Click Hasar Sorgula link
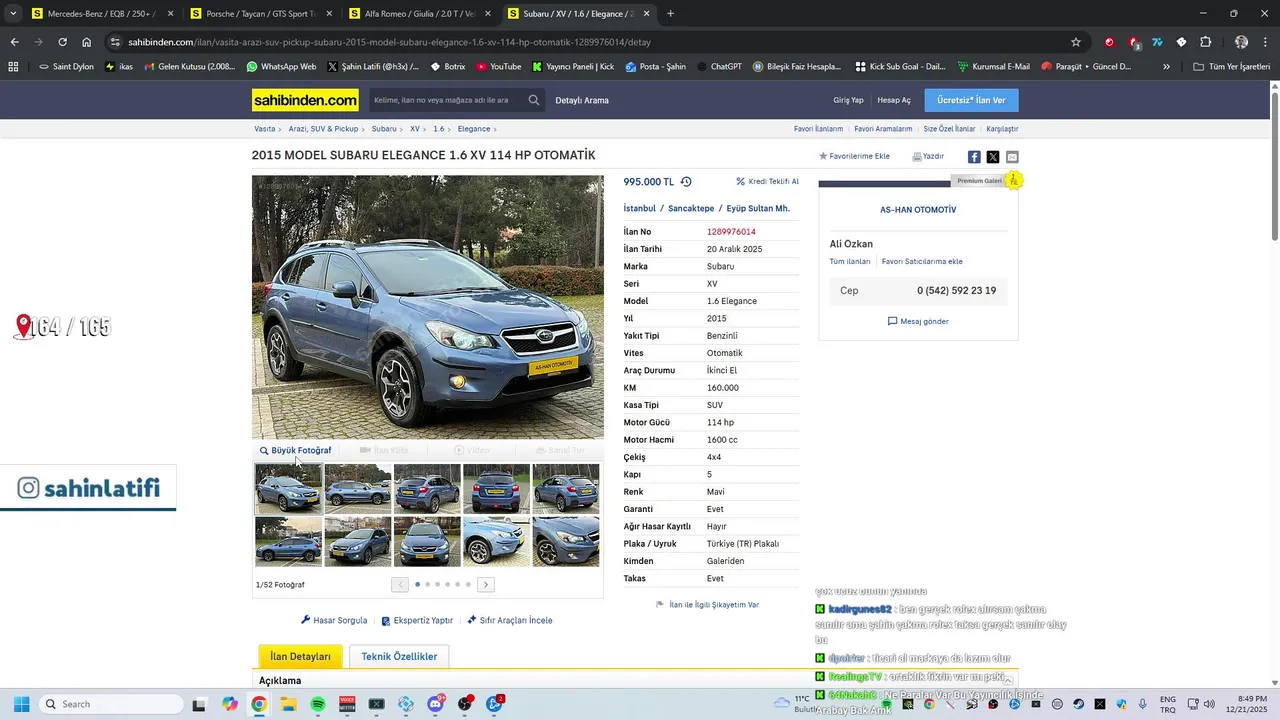1280x720 pixels. point(334,620)
